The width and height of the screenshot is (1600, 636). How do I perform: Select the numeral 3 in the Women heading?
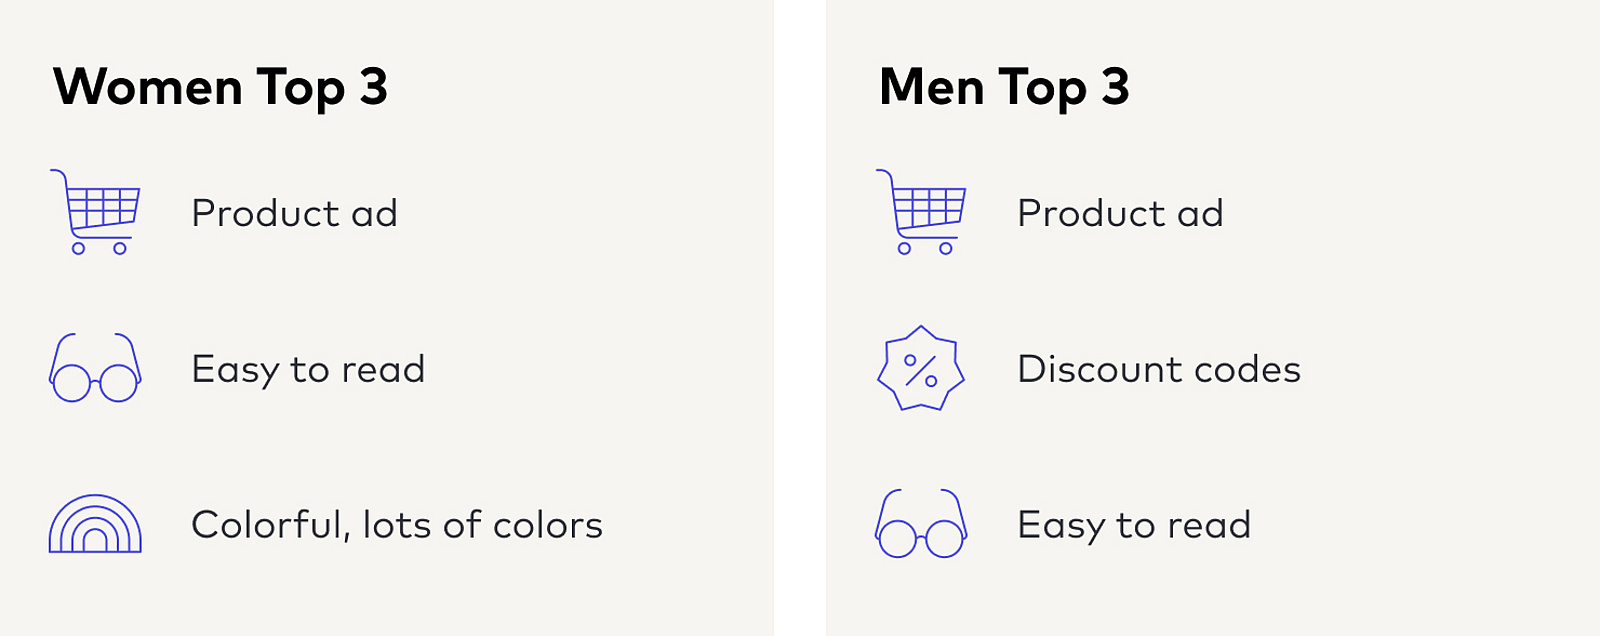tap(374, 87)
